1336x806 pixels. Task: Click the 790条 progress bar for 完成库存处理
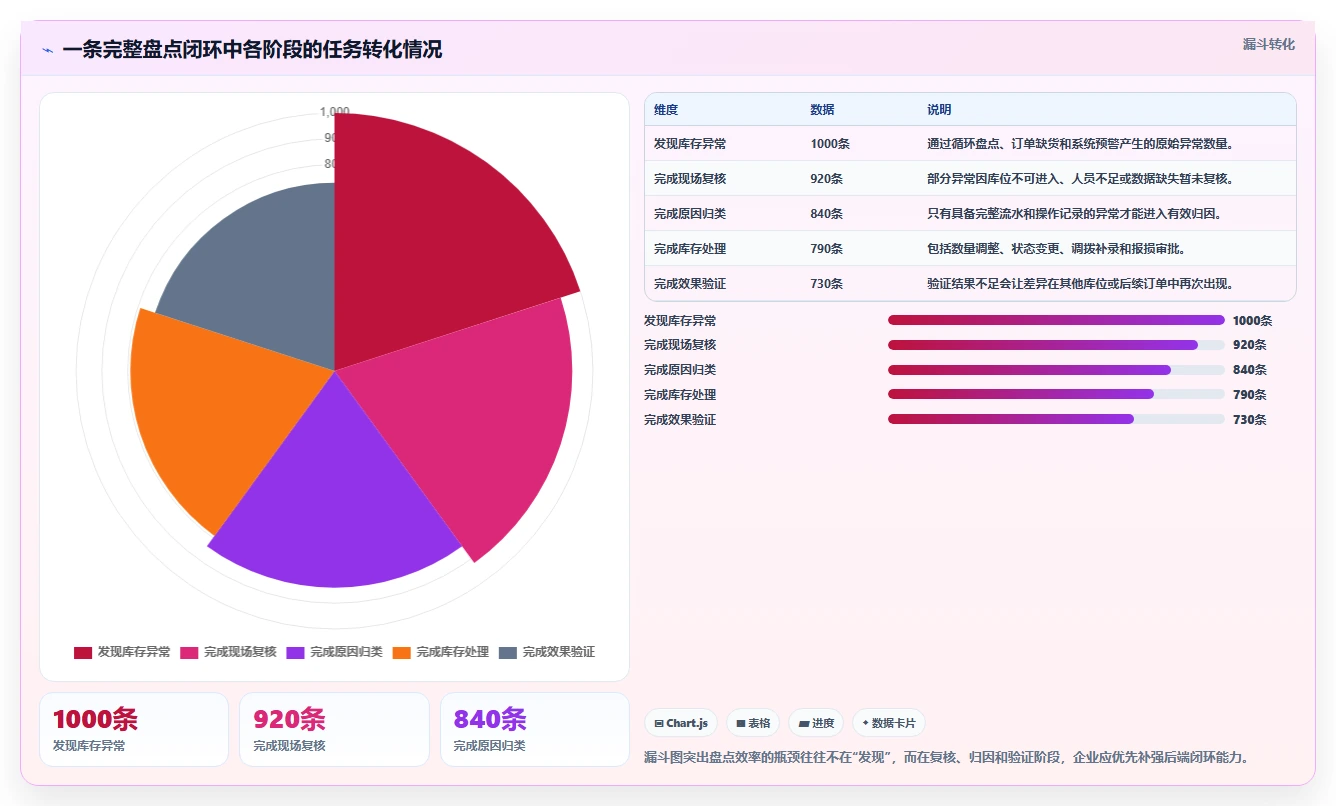(1056, 395)
